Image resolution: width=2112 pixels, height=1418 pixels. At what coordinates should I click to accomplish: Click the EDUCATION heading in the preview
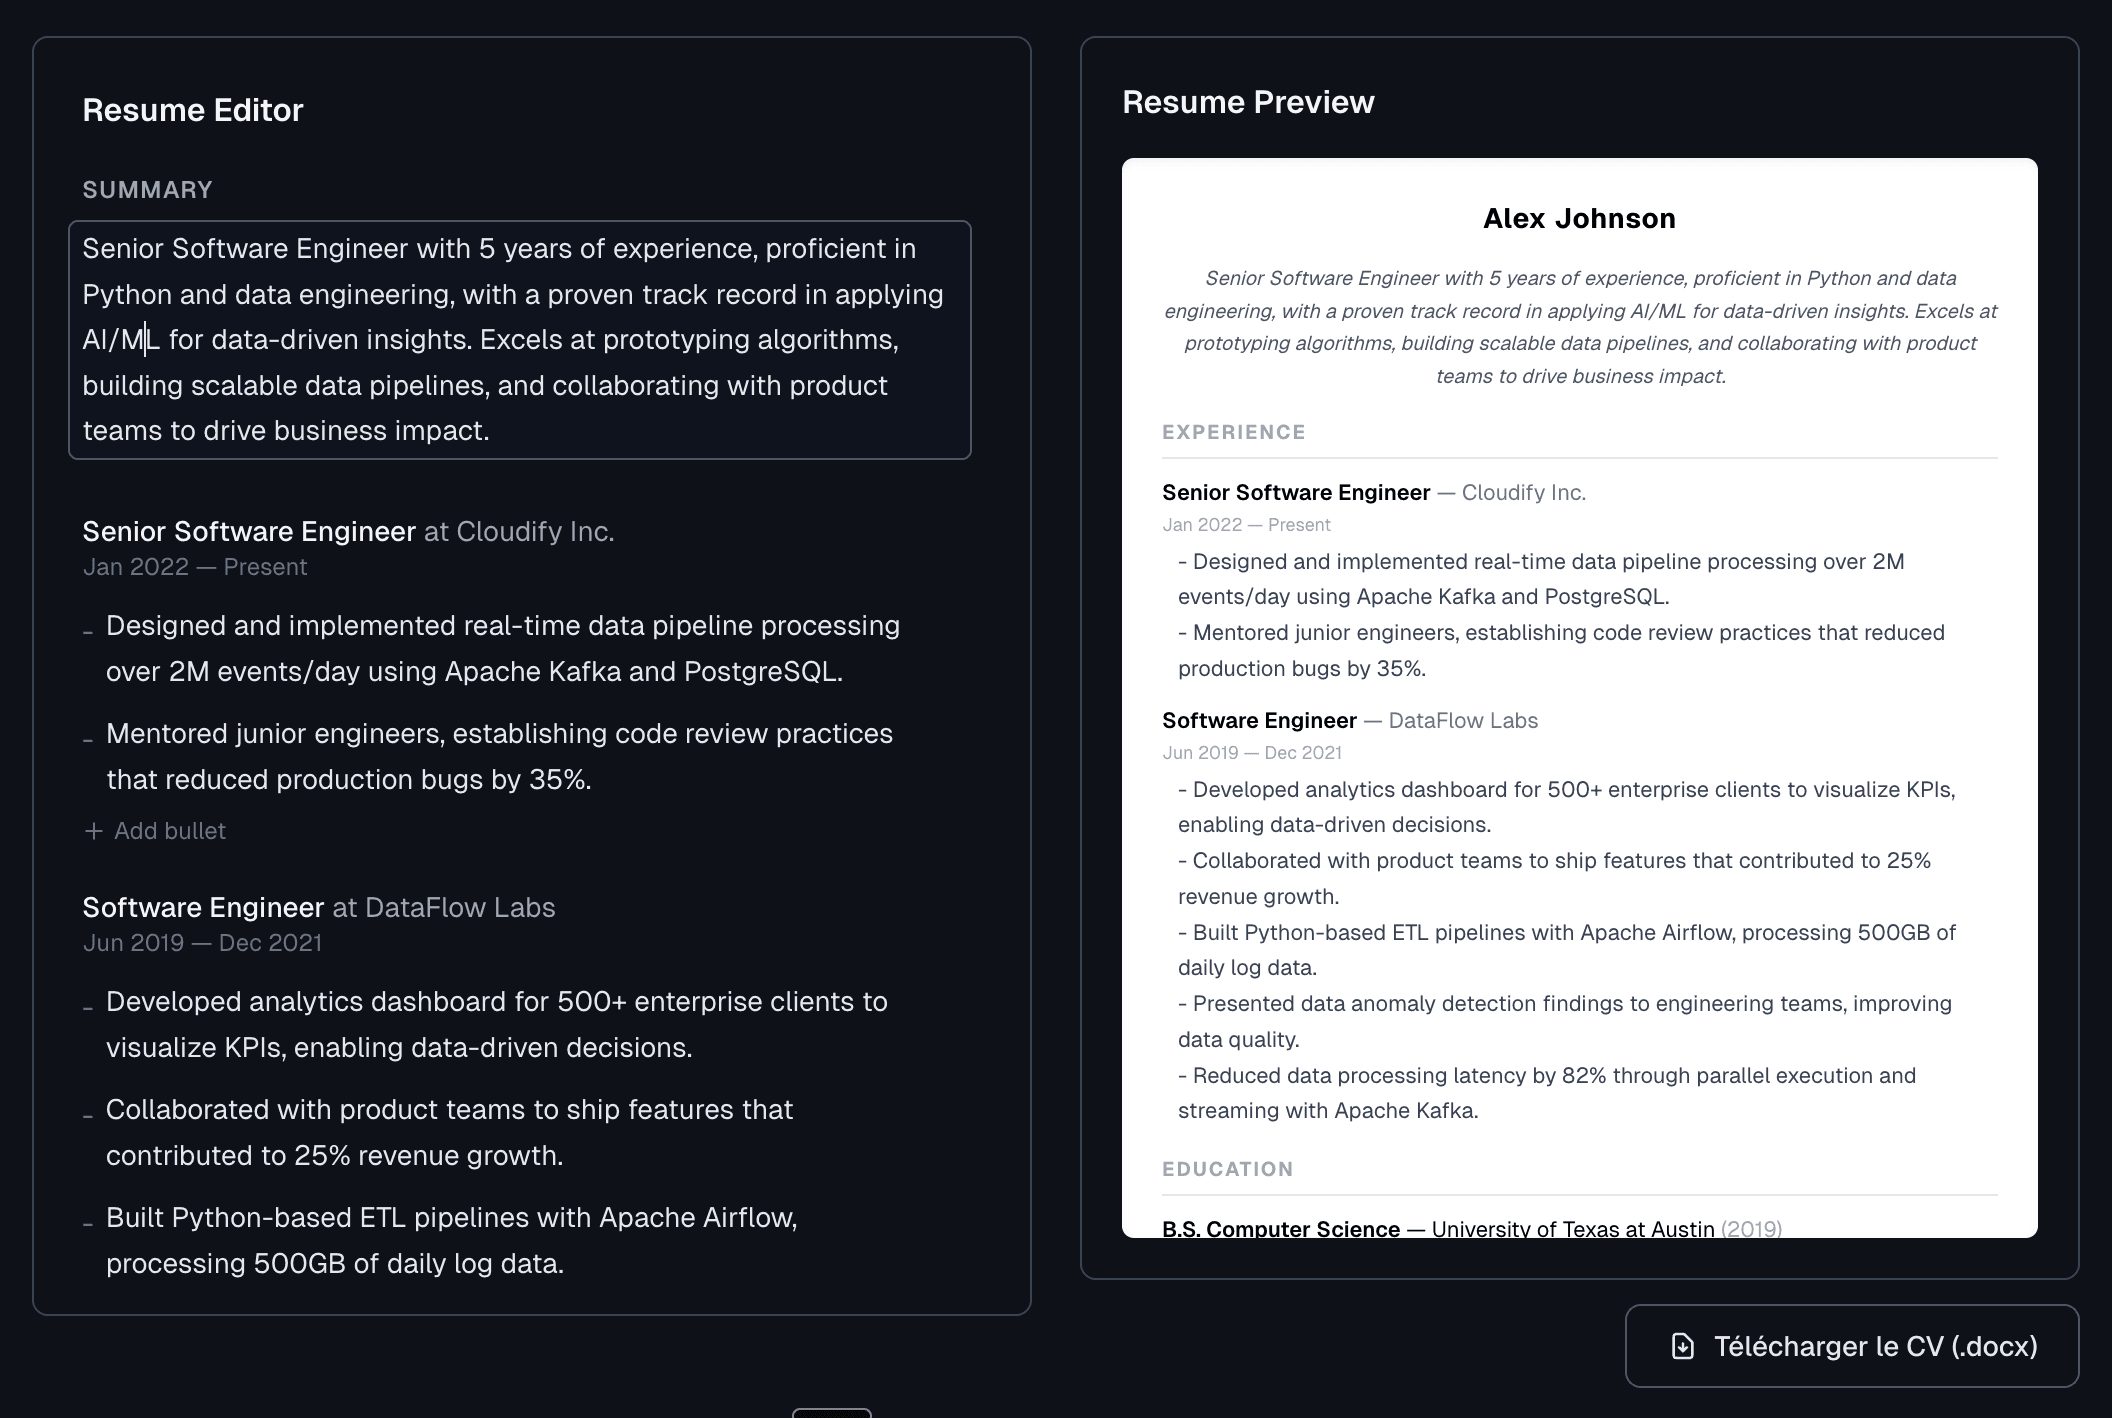pyautogui.click(x=1227, y=1169)
